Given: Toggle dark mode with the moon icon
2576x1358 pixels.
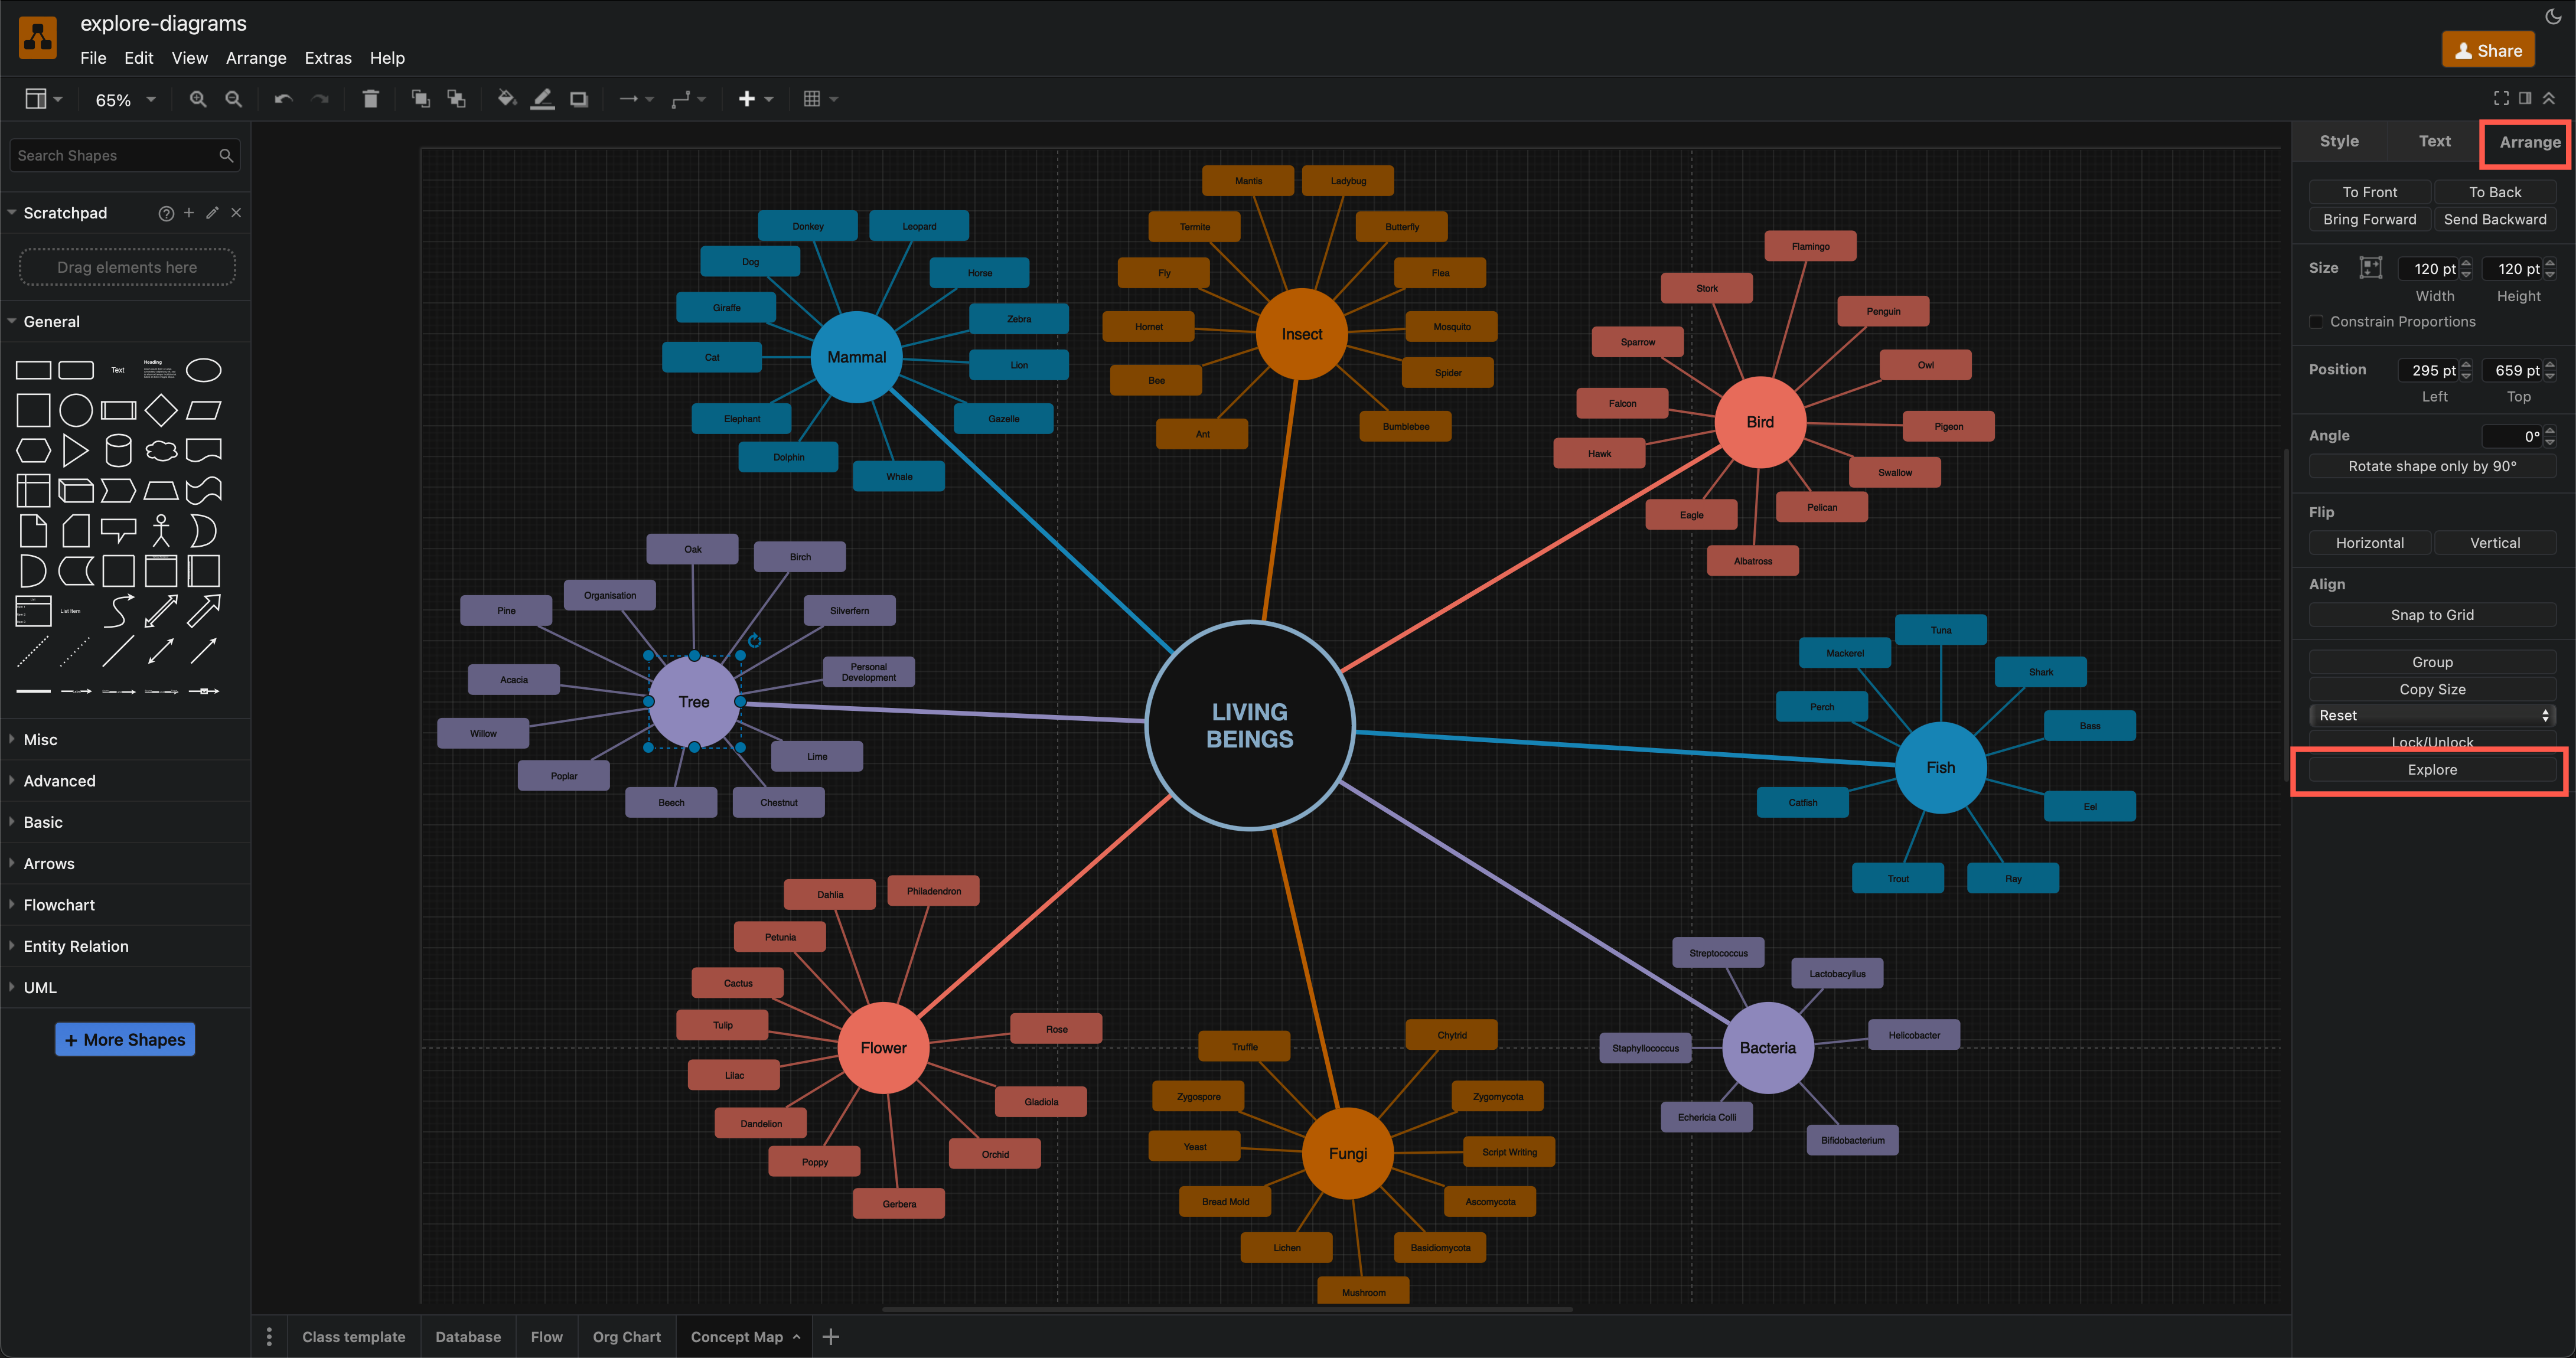Looking at the screenshot, I should click(2553, 17).
